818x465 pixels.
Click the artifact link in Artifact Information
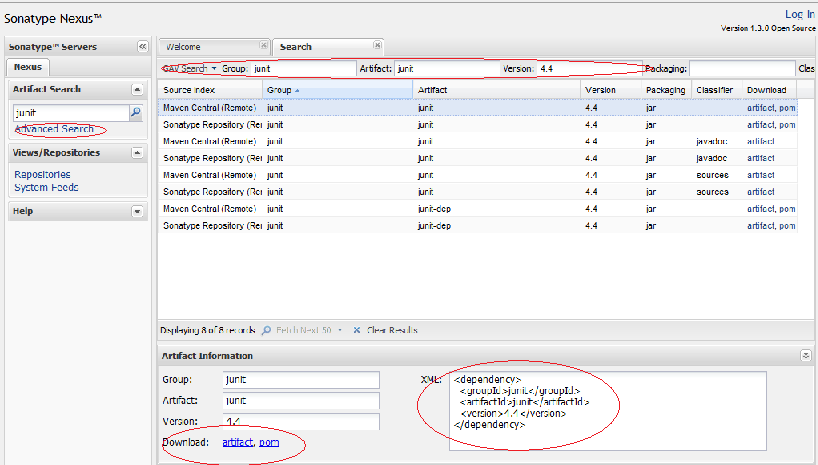[x=237, y=443]
